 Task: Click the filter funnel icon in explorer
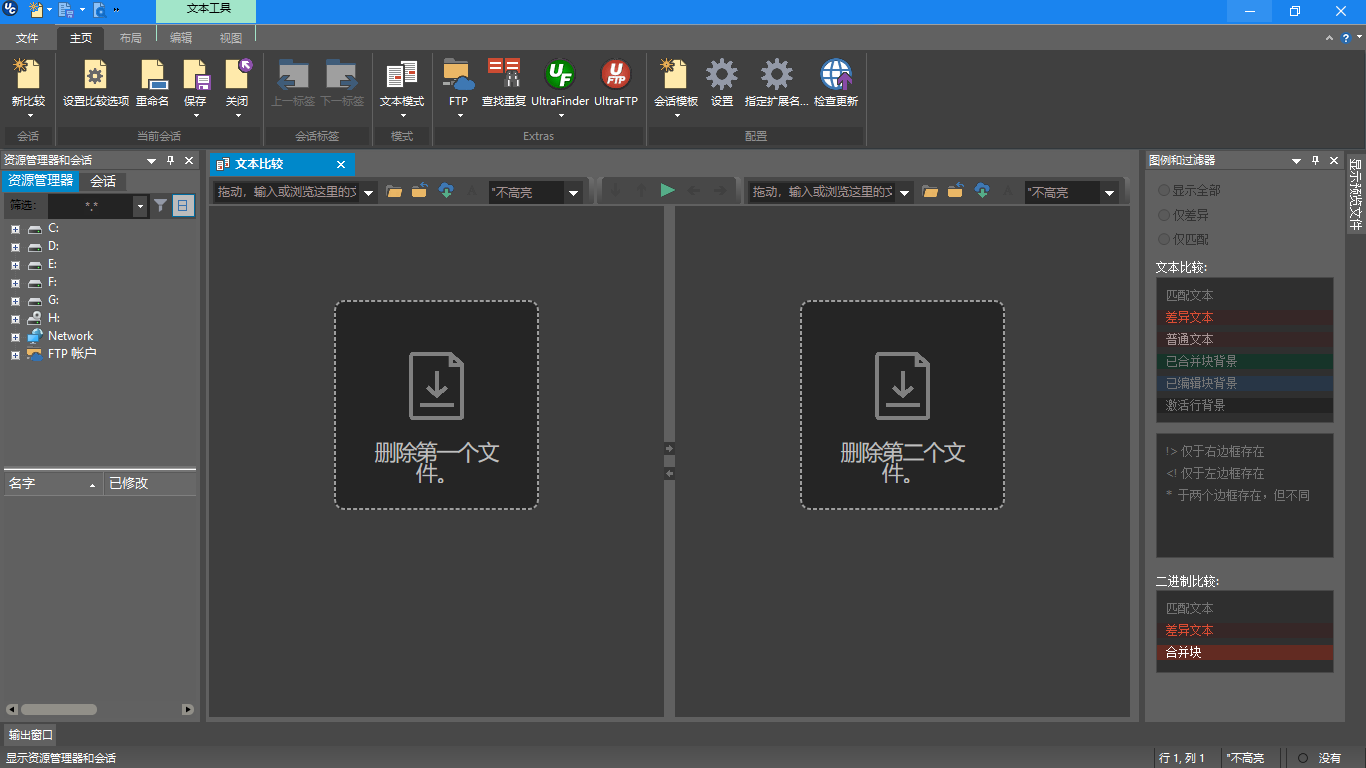point(160,206)
